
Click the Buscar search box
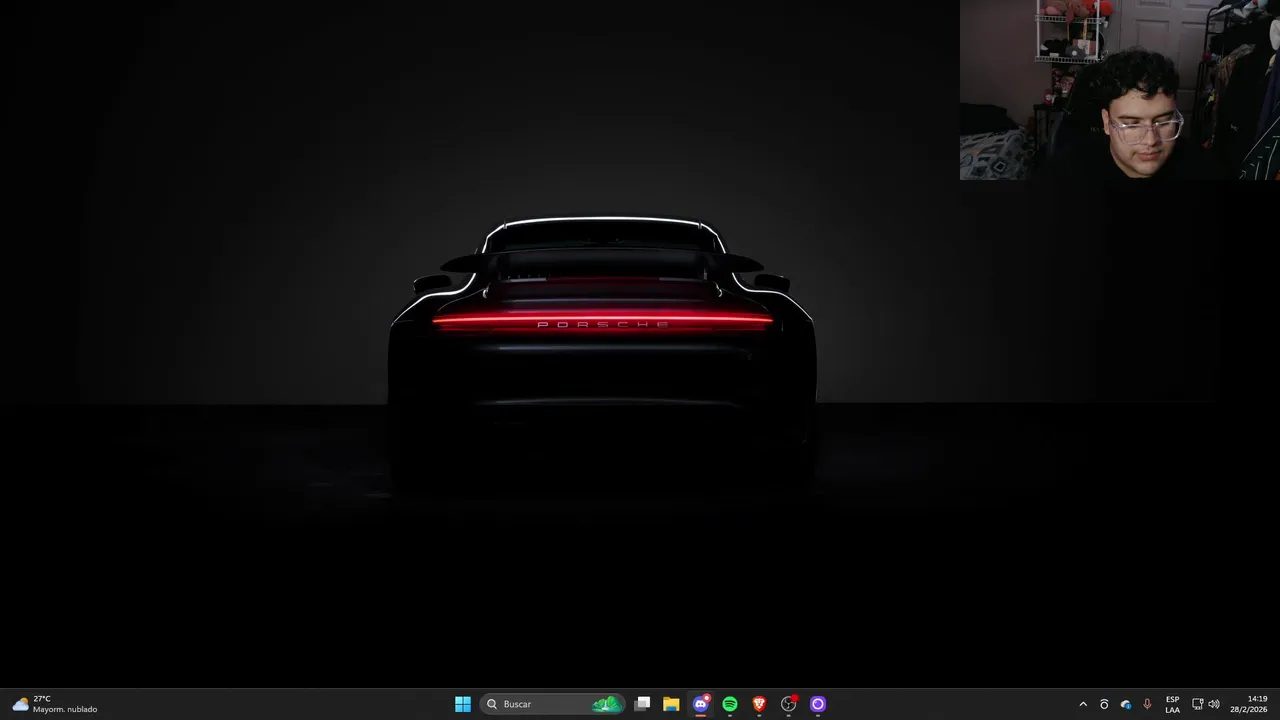(553, 704)
